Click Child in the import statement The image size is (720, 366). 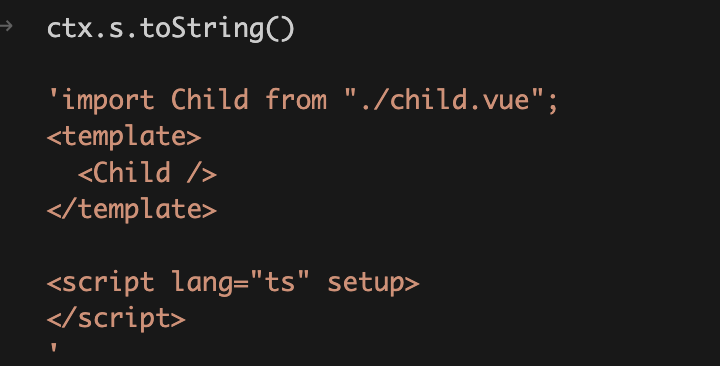(209, 99)
